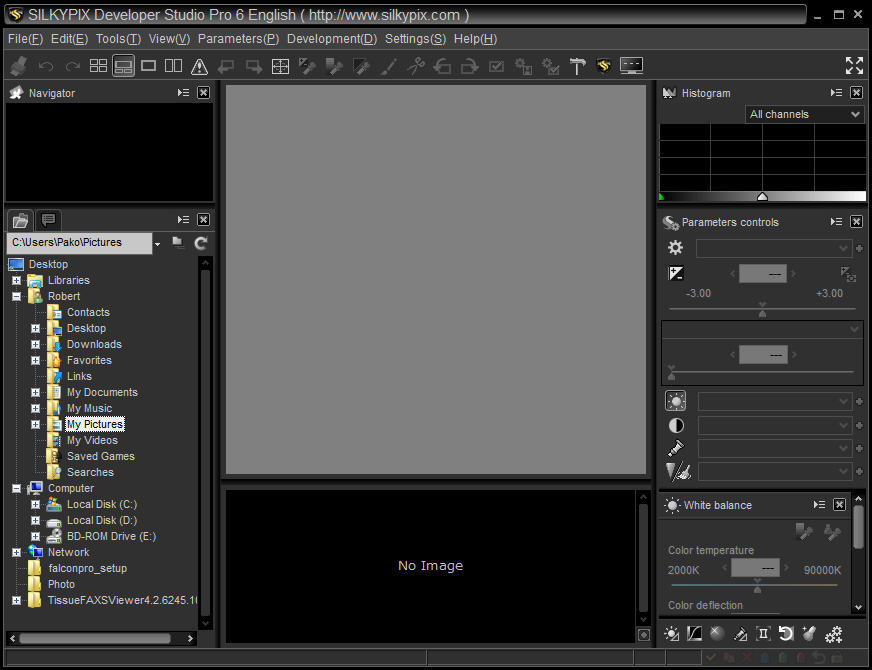Click the folder path input field
The image size is (872, 670).
[79, 243]
